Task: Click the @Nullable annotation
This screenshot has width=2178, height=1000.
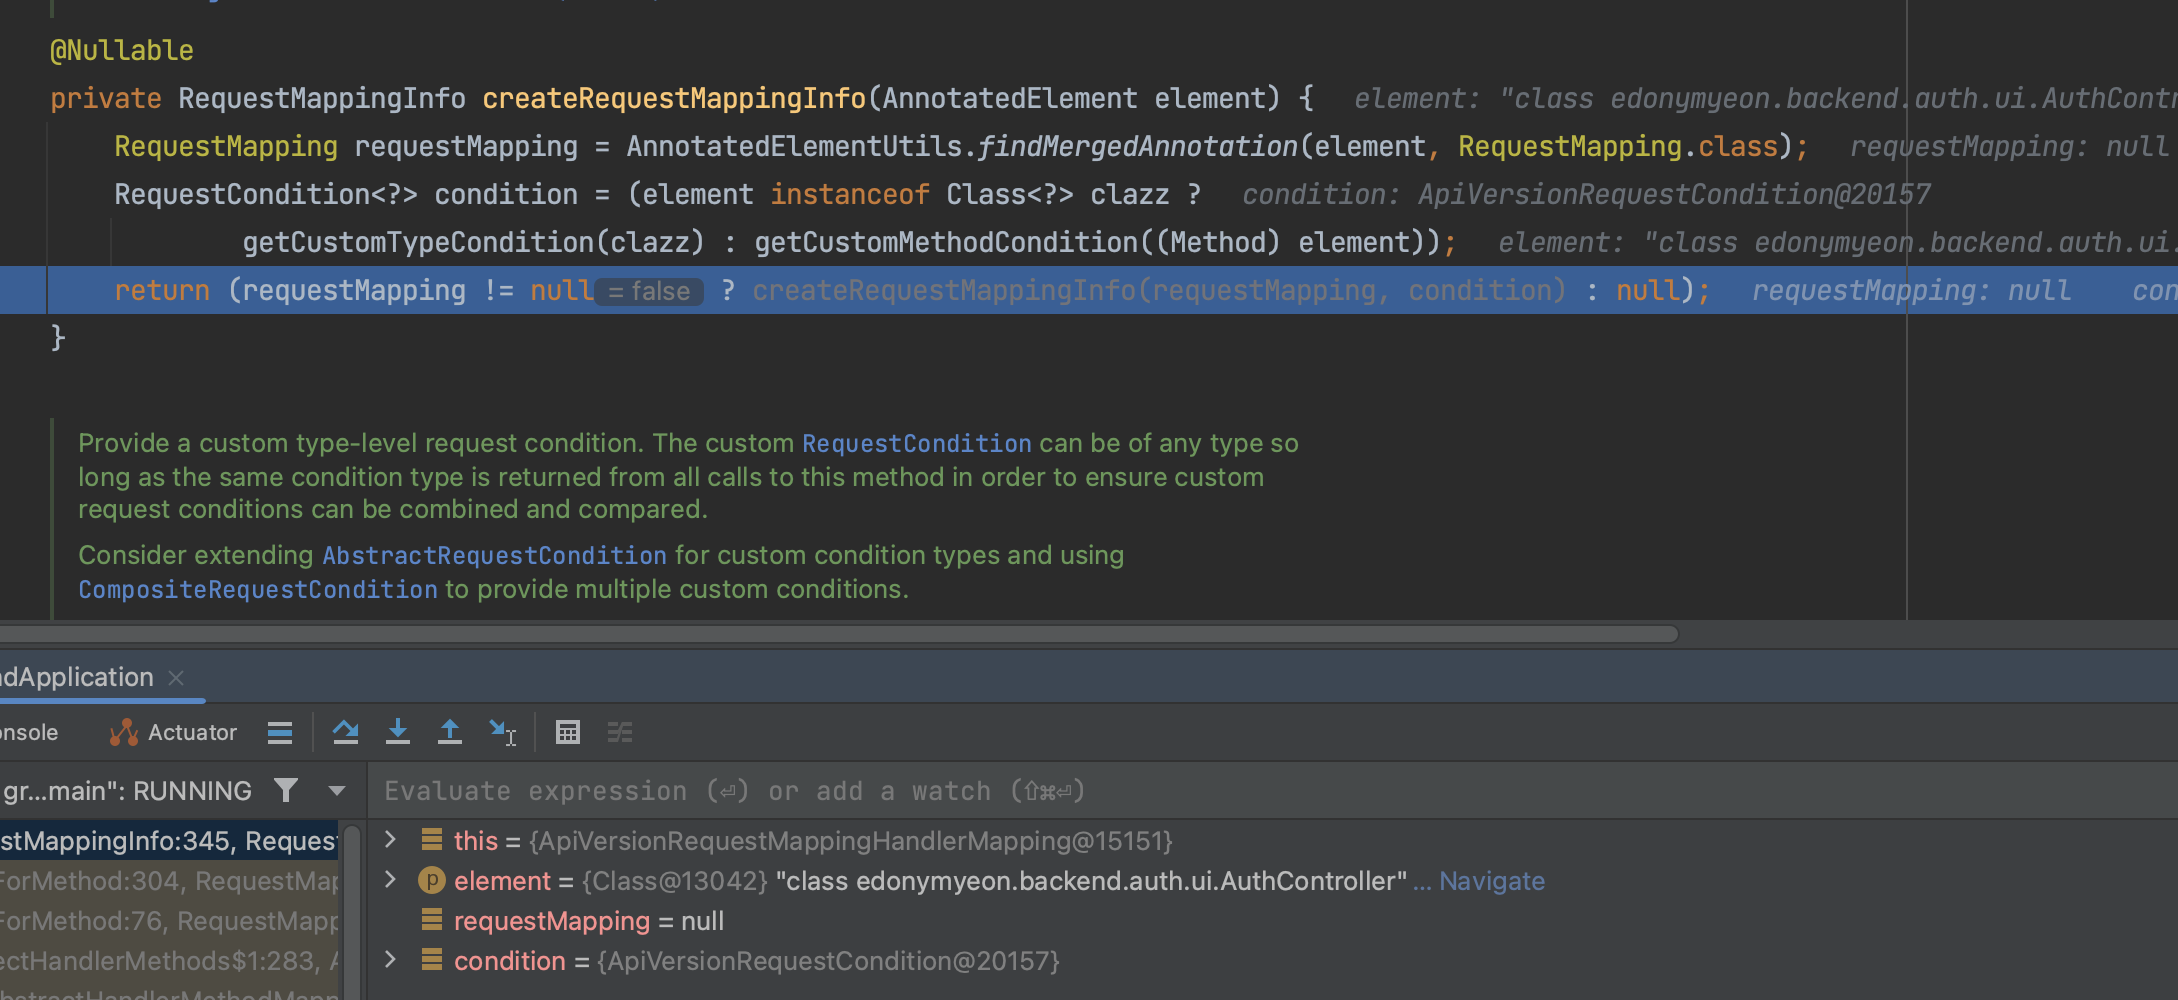Action: click(122, 50)
